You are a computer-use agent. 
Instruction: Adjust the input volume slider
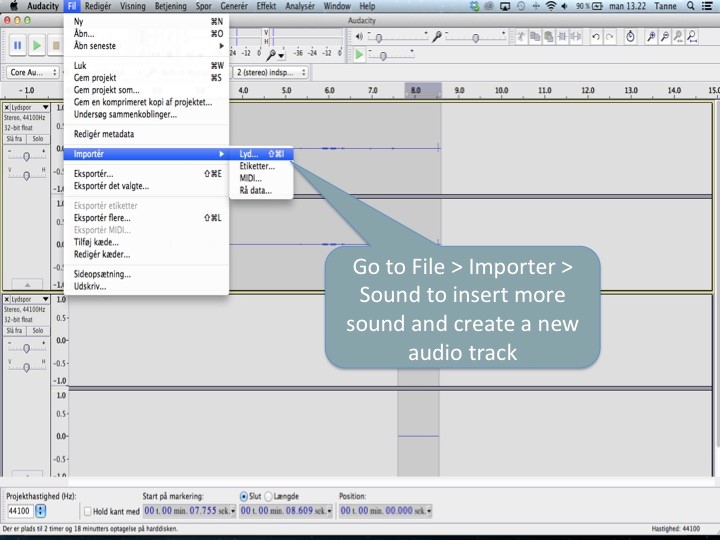475,37
